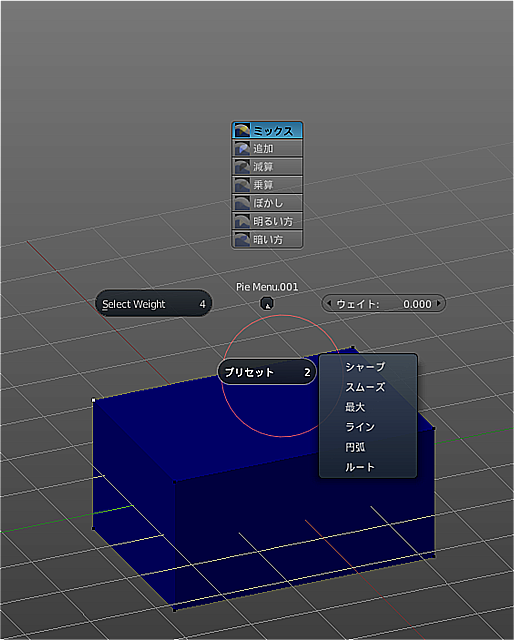Decrease ウェイト value with left arrow
The image size is (514, 640).
point(328,304)
